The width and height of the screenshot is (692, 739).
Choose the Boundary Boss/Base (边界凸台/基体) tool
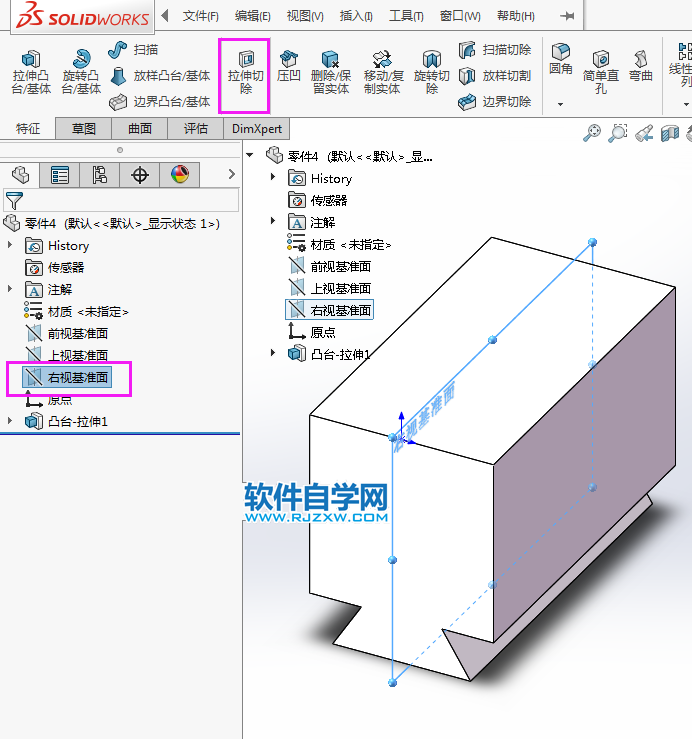(159, 101)
